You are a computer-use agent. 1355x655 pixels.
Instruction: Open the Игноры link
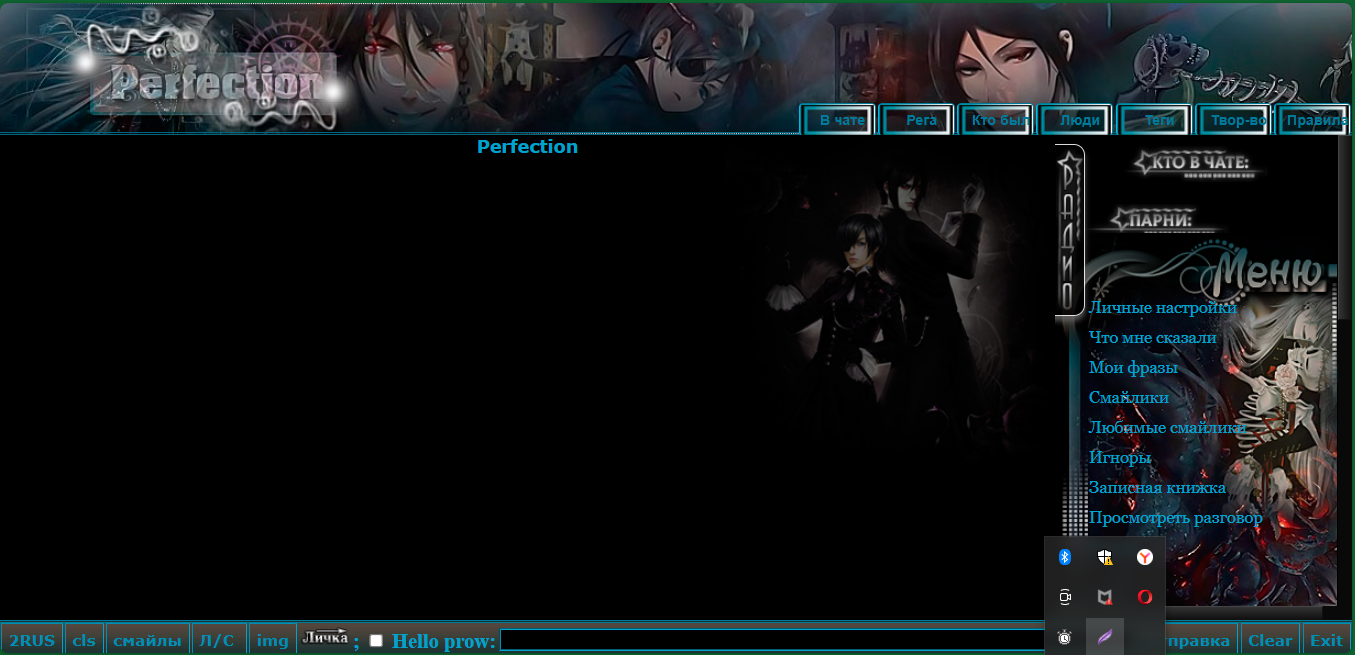tap(1120, 458)
